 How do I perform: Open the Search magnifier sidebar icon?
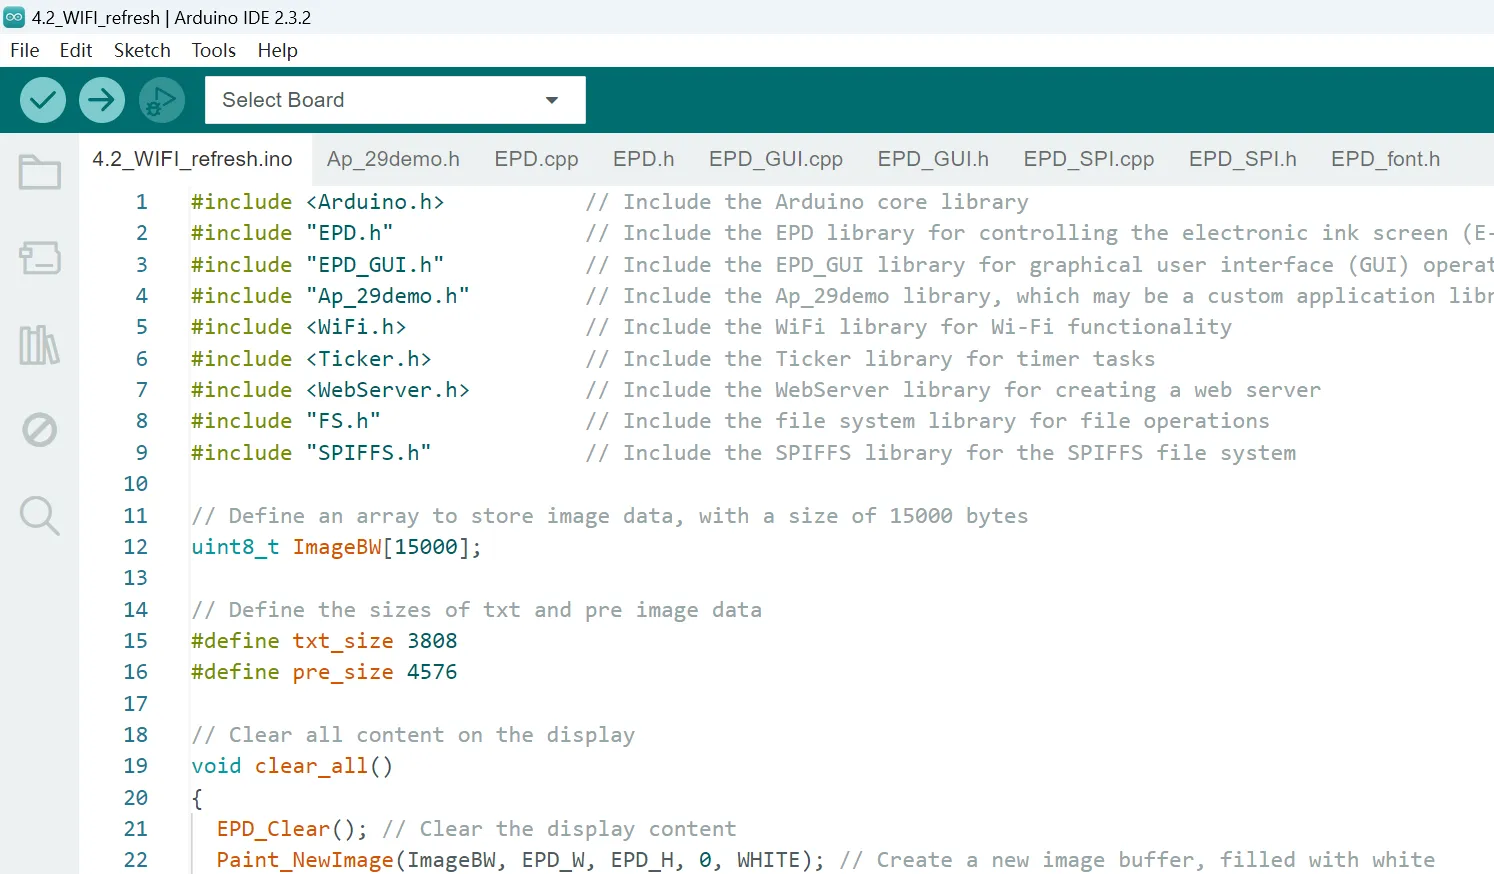[x=40, y=516]
